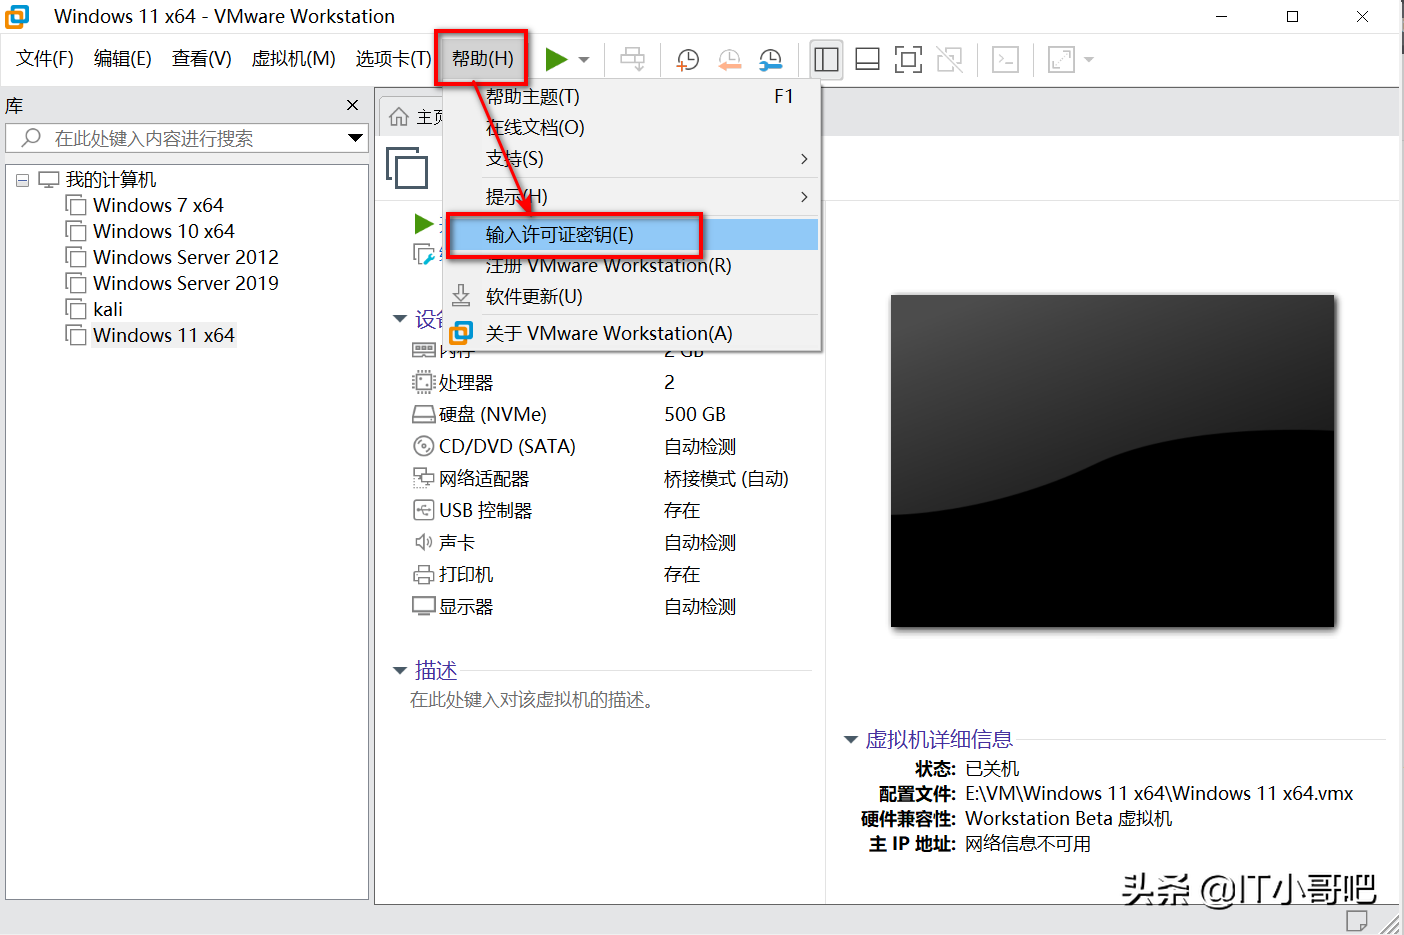Open the Snapshot Manager

pyautogui.click(x=771, y=59)
